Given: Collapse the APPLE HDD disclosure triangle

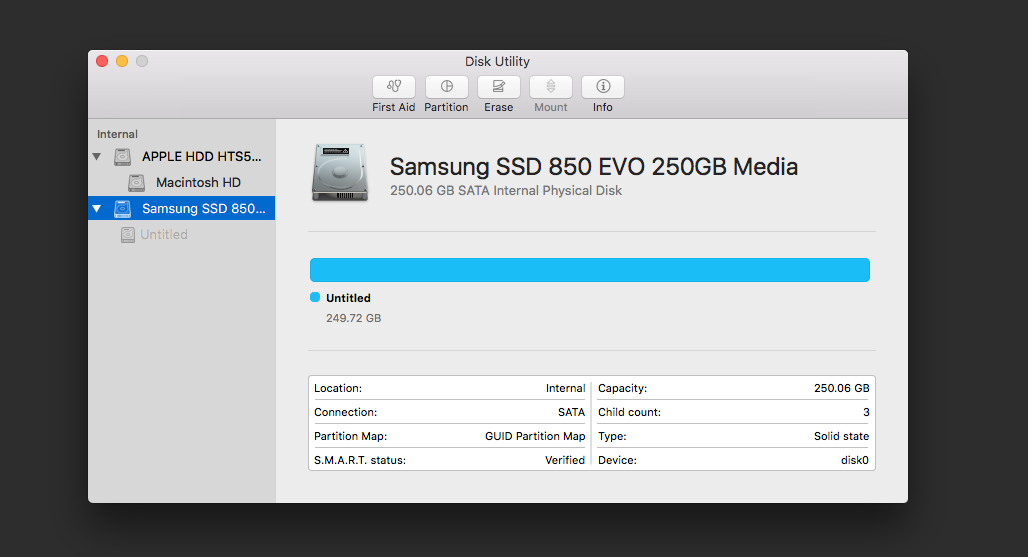Looking at the screenshot, I should coord(97,157).
